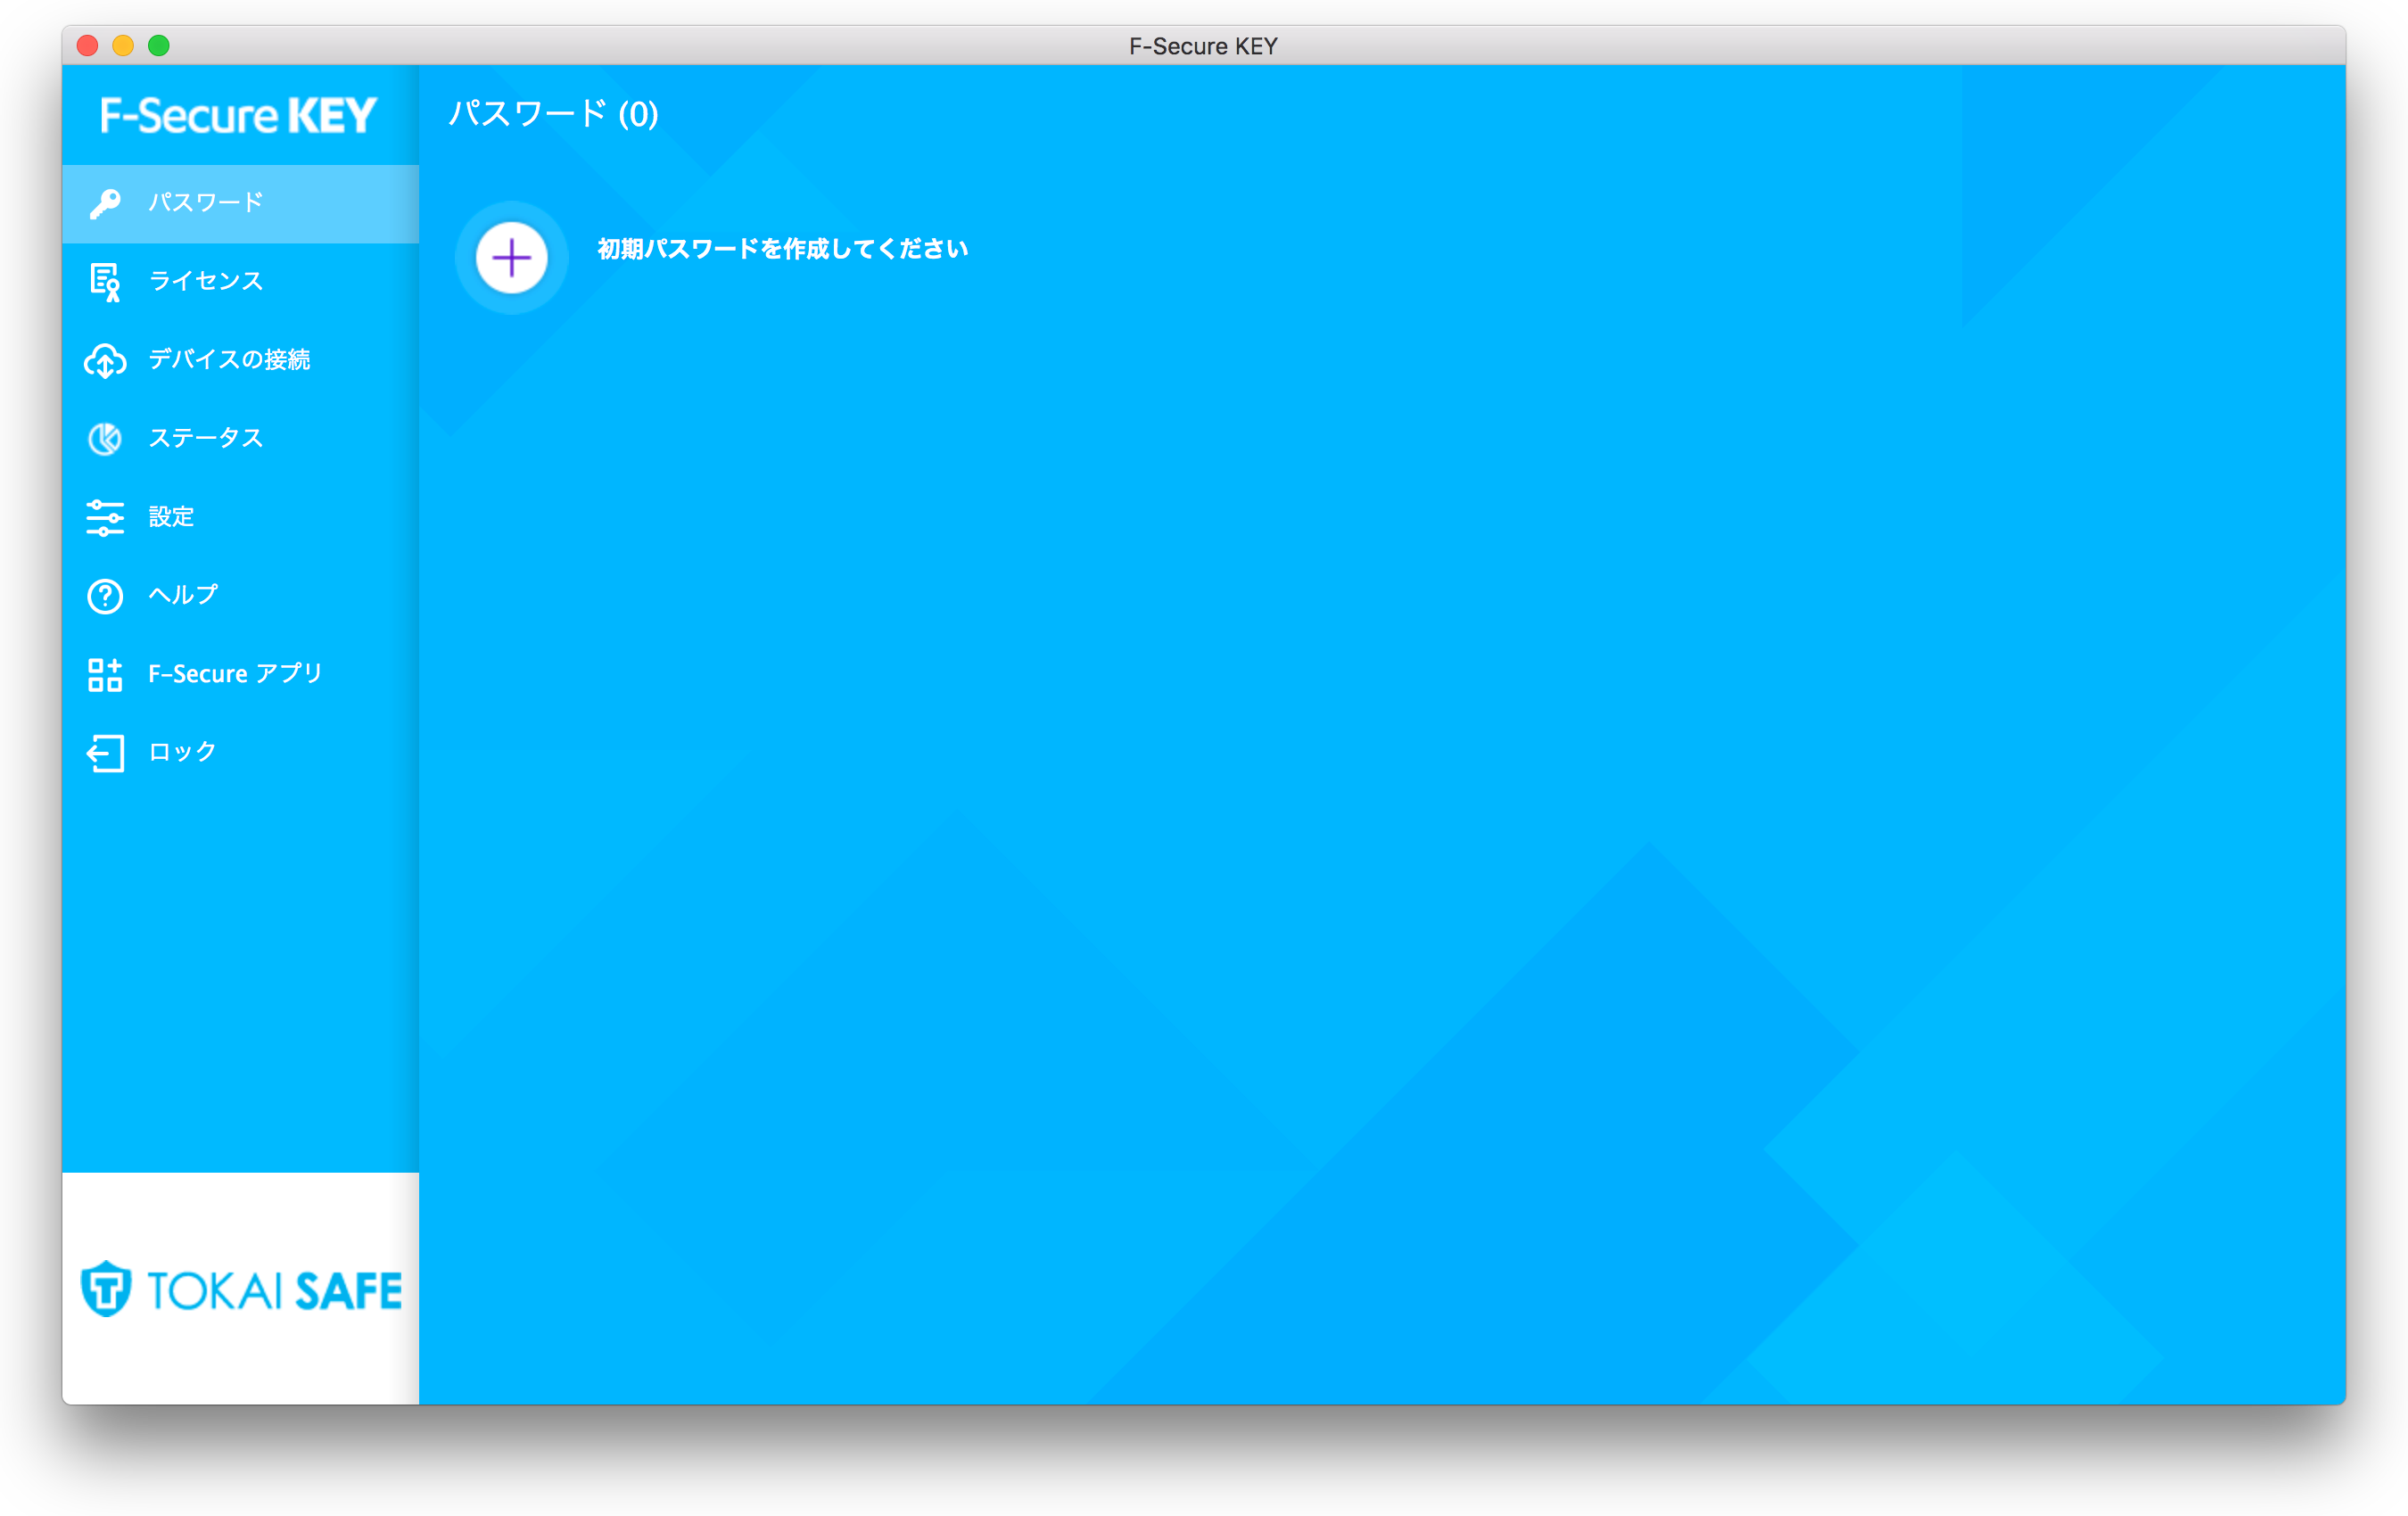
Task: Click the license certificate icon
Action: (x=105, y=282)
